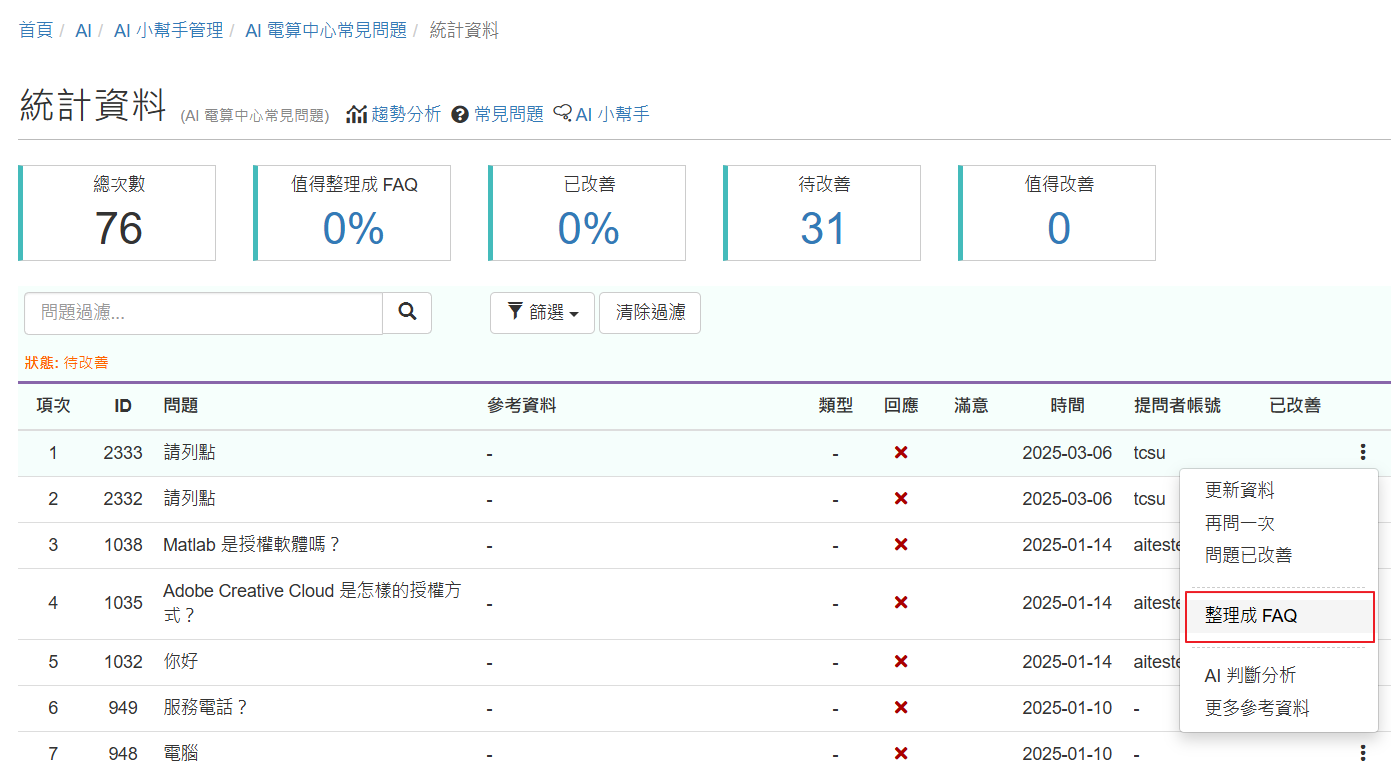Select AI 判斷分析 menu item
The image size is (1399, 776).
[x=1251, y=676]
